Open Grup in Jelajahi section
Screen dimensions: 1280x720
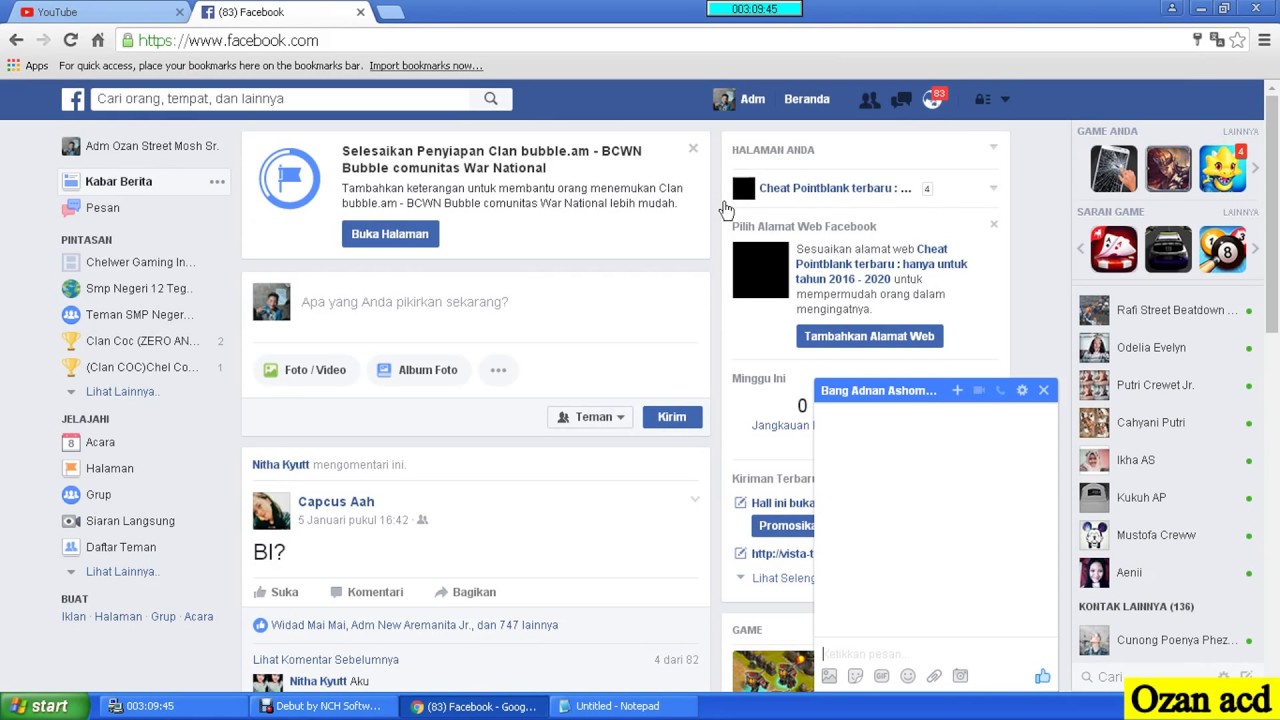pos(98,495)
